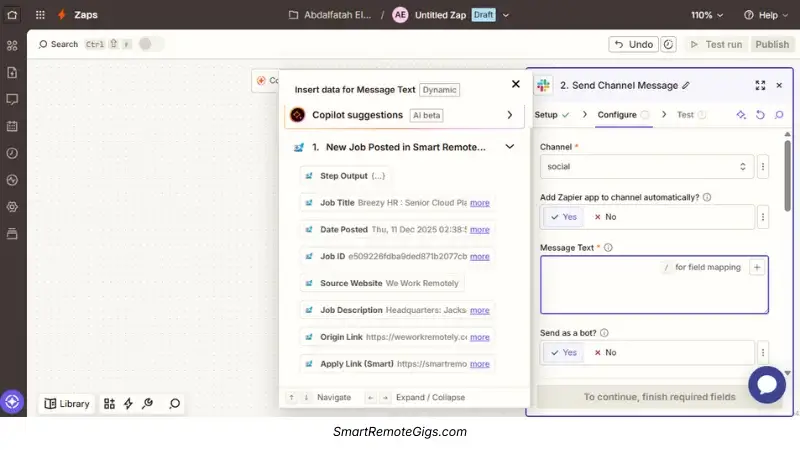
Task: Open the blue chat support bubble
Action: pyautogui.click(x=767, y=384)
